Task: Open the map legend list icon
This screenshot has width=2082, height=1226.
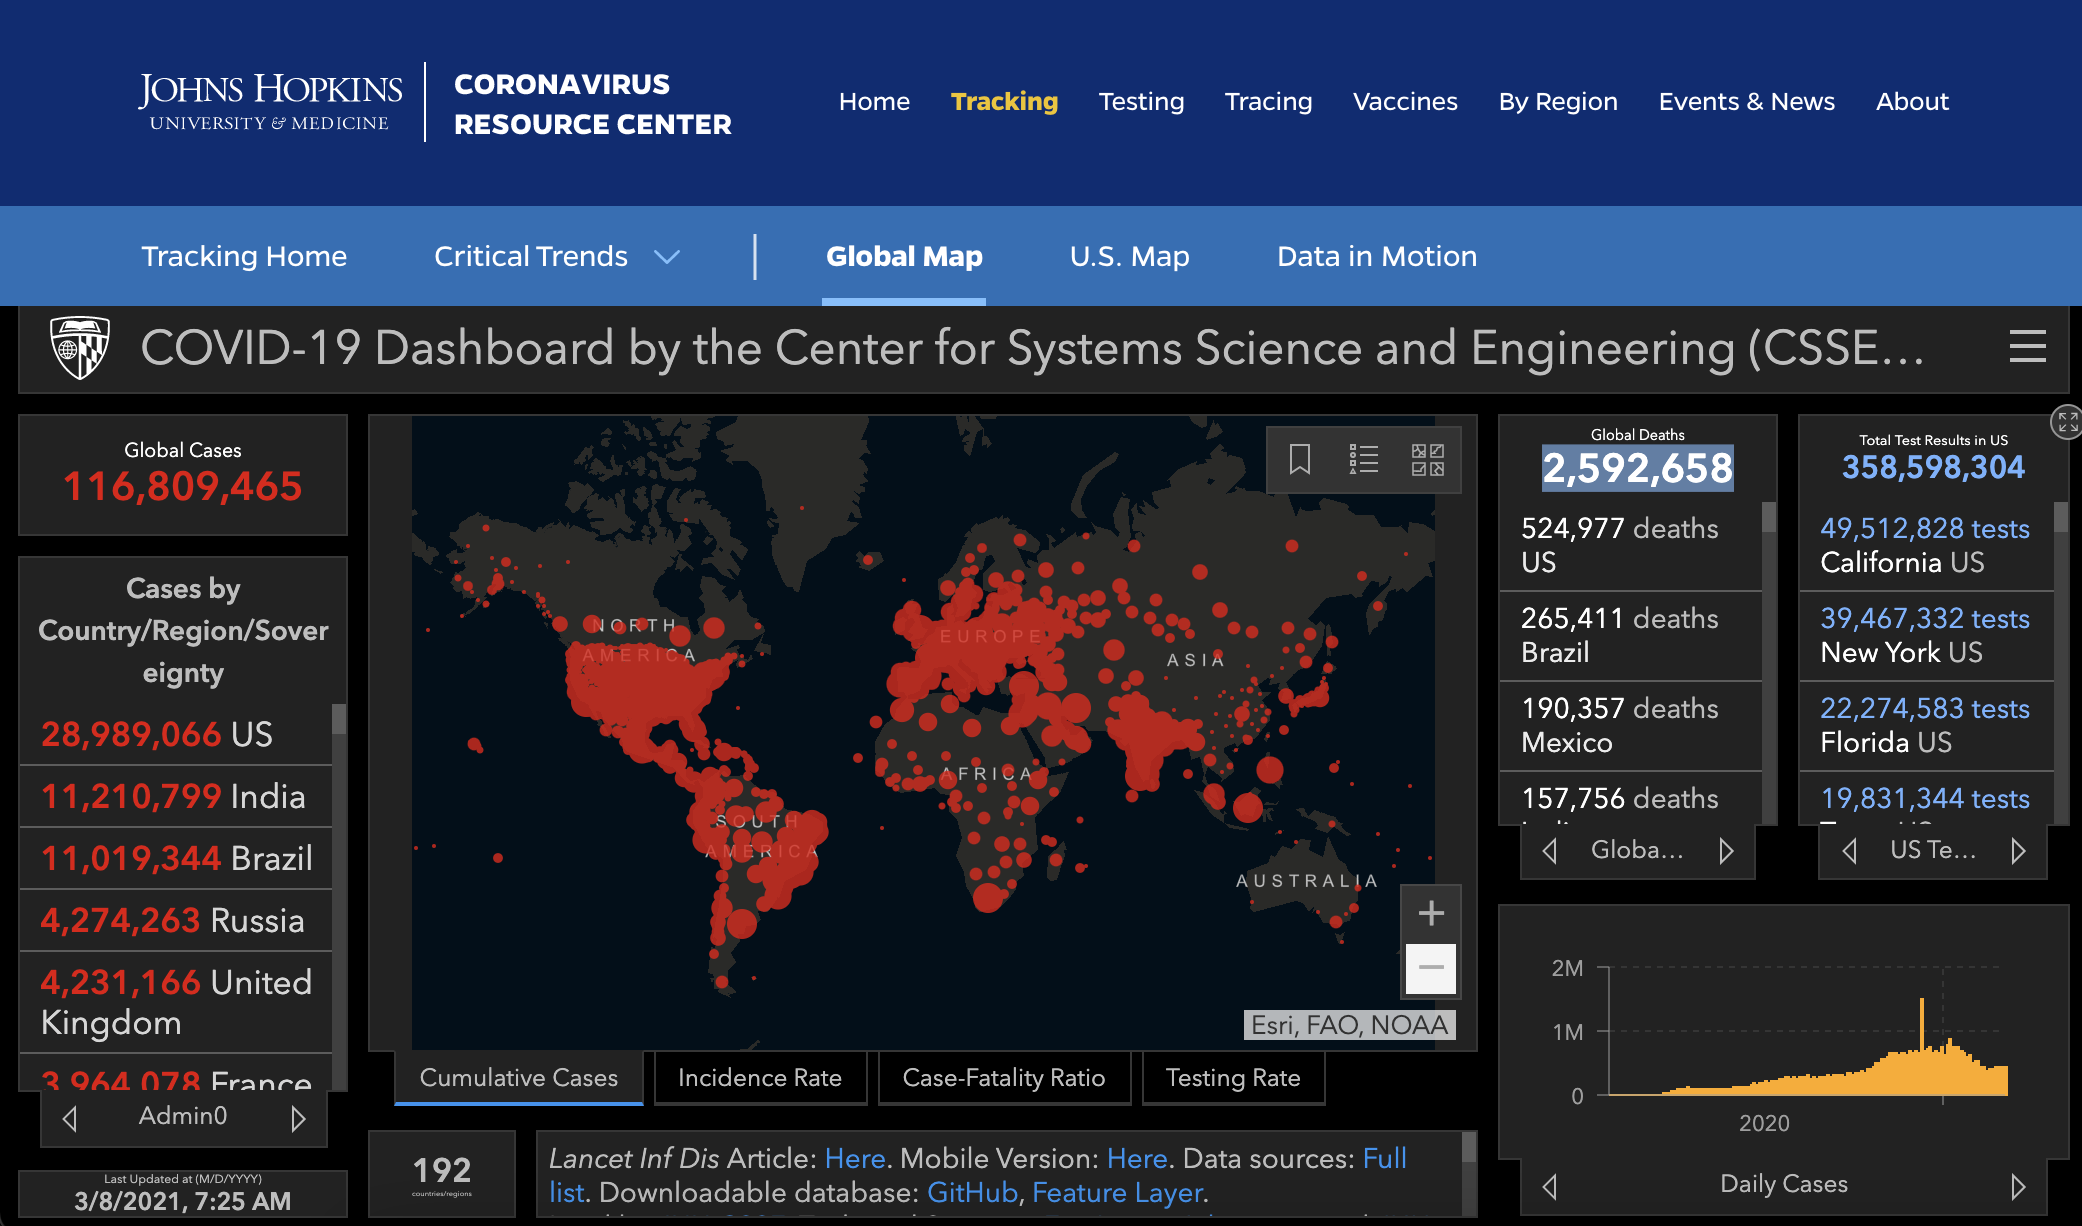Action: click(1363, 460)
